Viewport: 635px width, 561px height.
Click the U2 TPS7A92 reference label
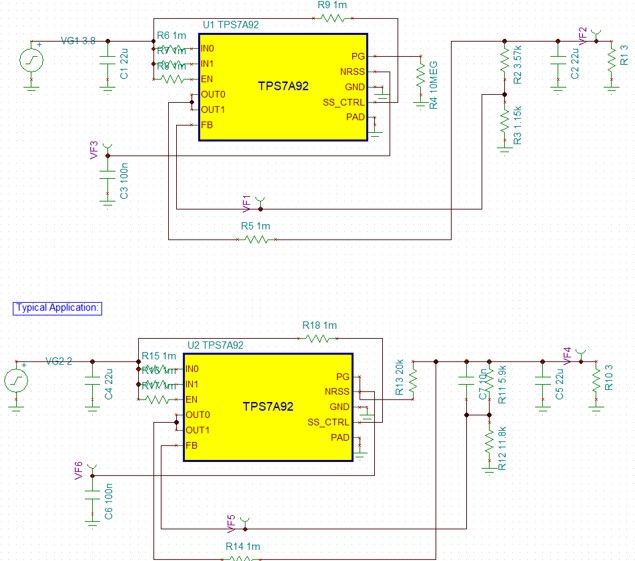[x=215, y=345]
